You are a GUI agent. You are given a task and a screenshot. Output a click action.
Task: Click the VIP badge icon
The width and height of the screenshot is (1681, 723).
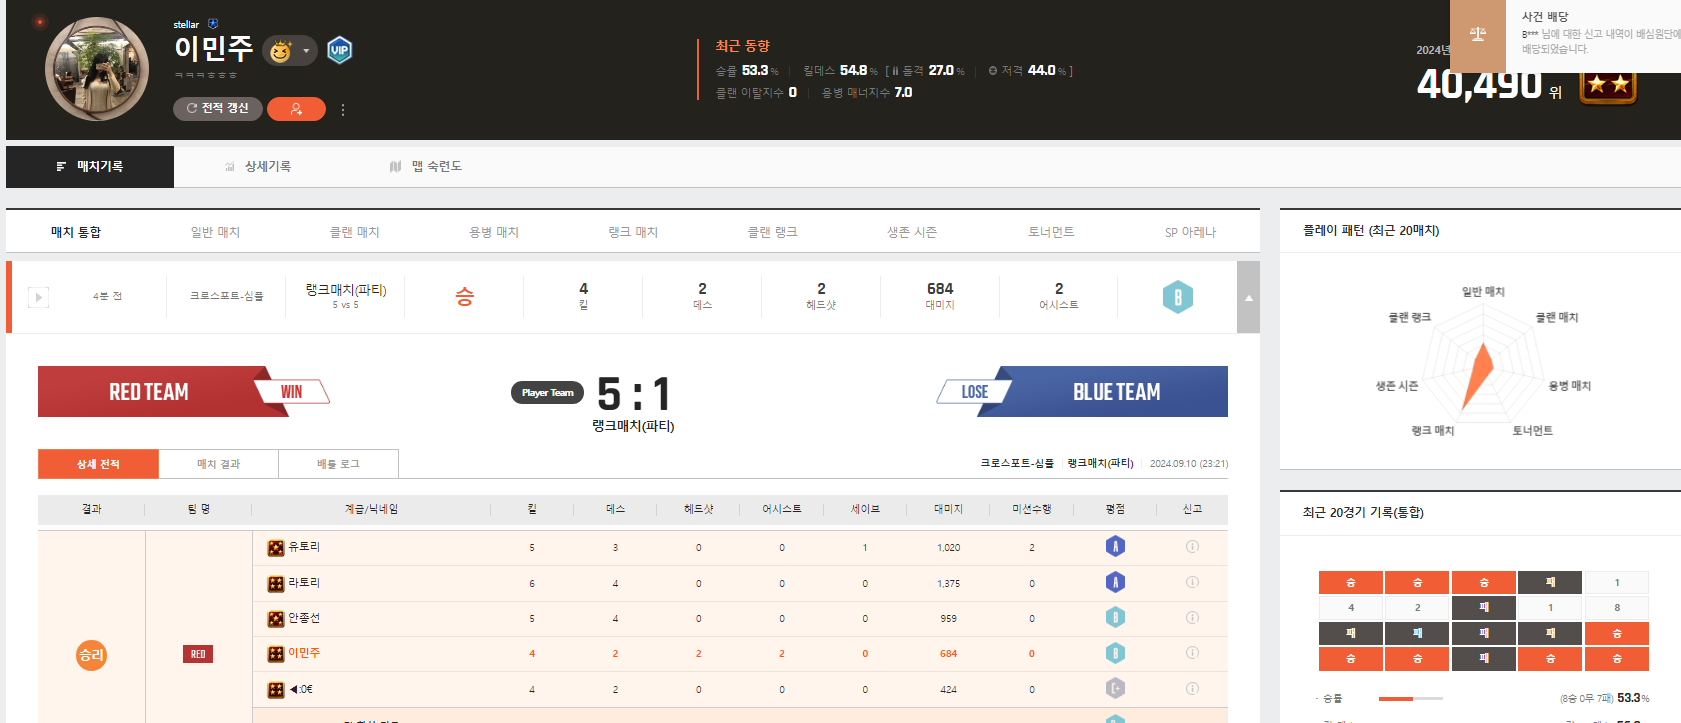pyautogui.click(x=340, y=50)
